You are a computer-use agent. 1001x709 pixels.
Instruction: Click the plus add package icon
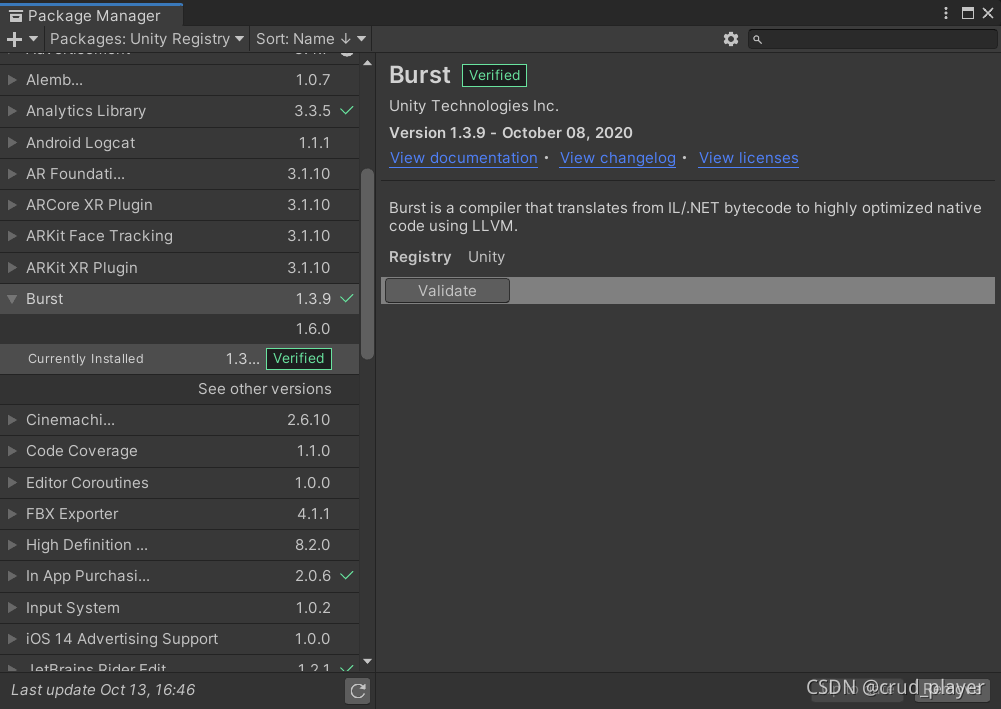[14, 39]
